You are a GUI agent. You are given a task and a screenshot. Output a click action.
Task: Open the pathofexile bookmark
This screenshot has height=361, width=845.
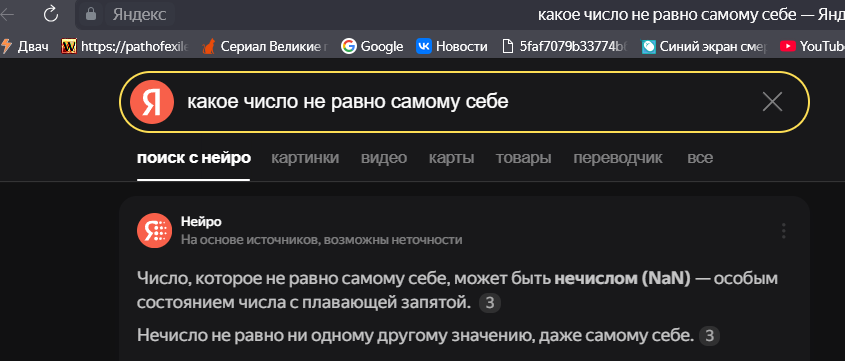click(124, 46)
